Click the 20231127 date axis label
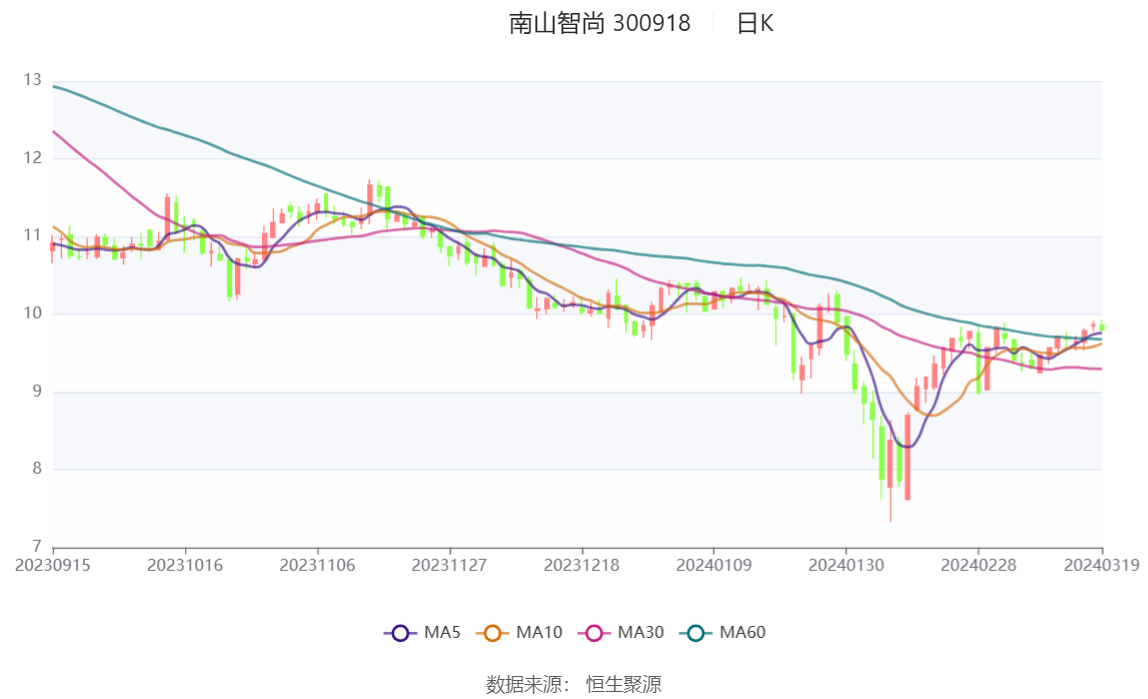This screenshot has width=1148, height=699. click(x=450, y=566)
